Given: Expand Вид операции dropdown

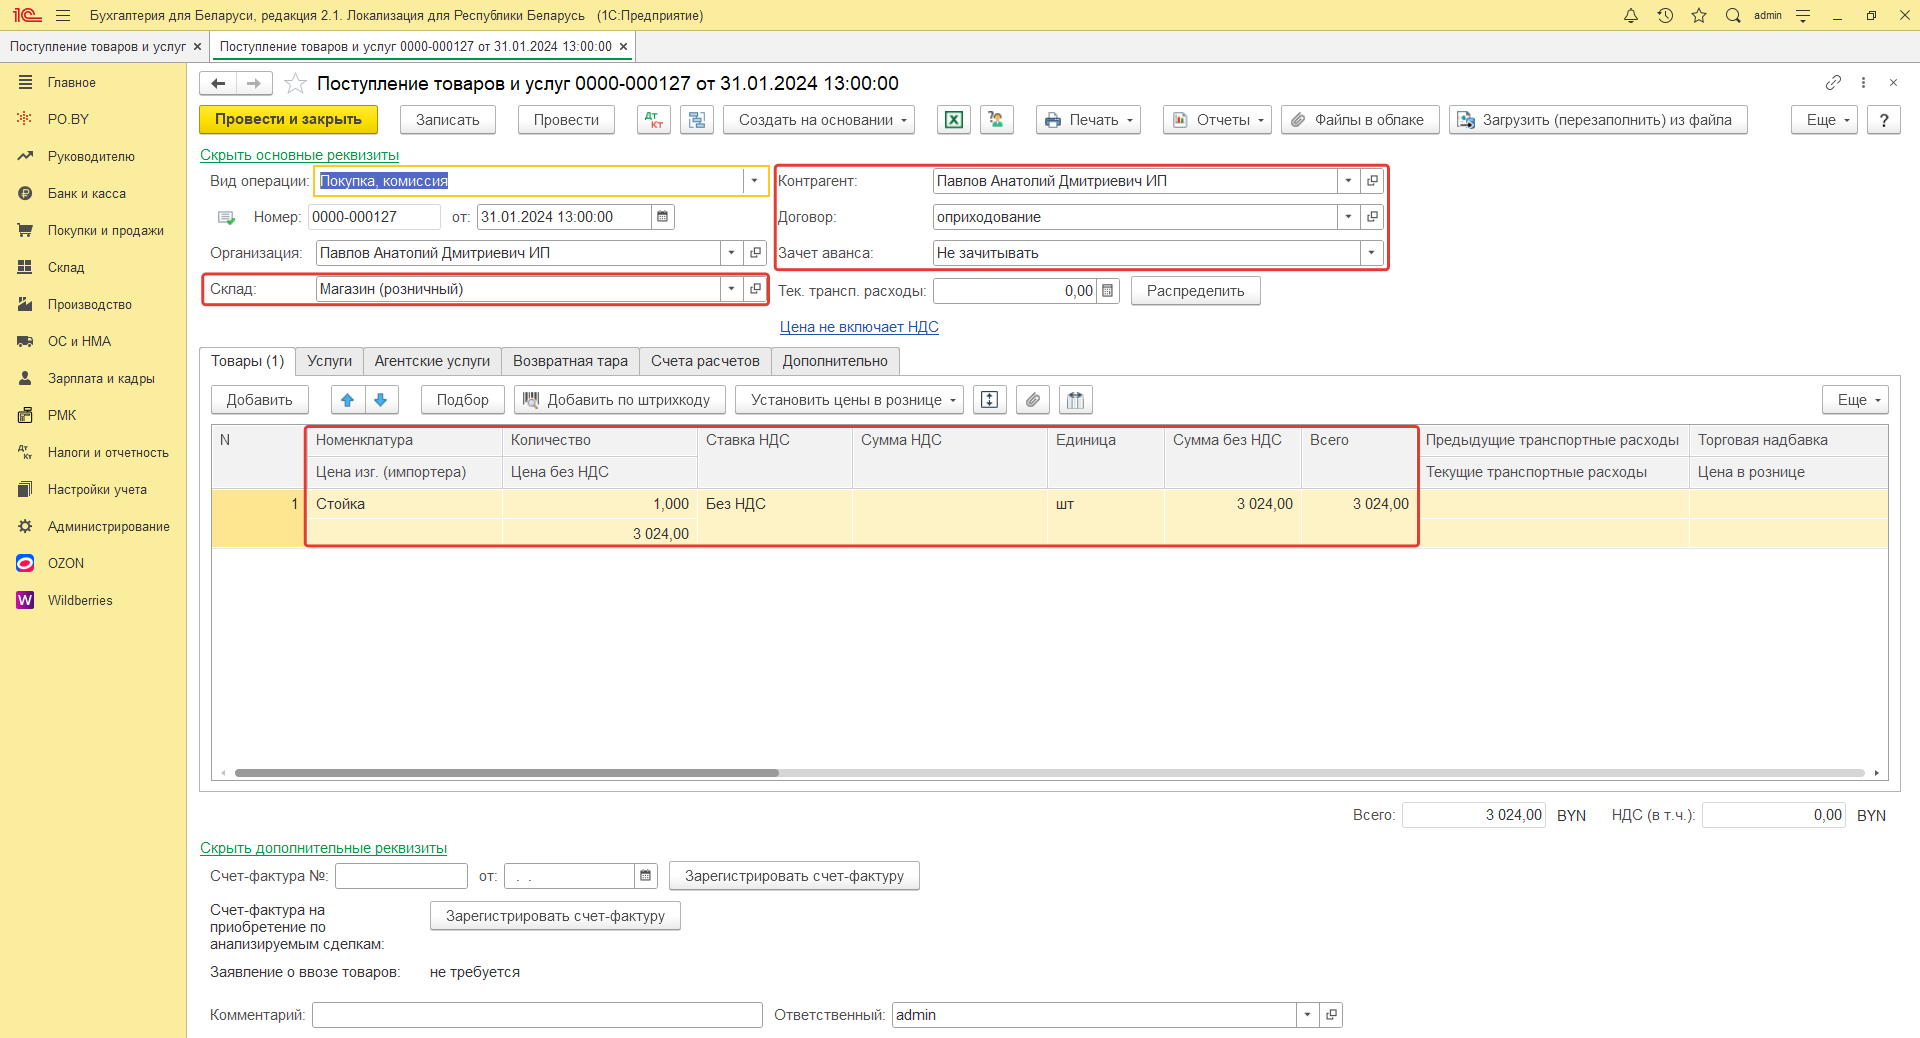Looking at the screenshot, I should click(x=754, y=181).
